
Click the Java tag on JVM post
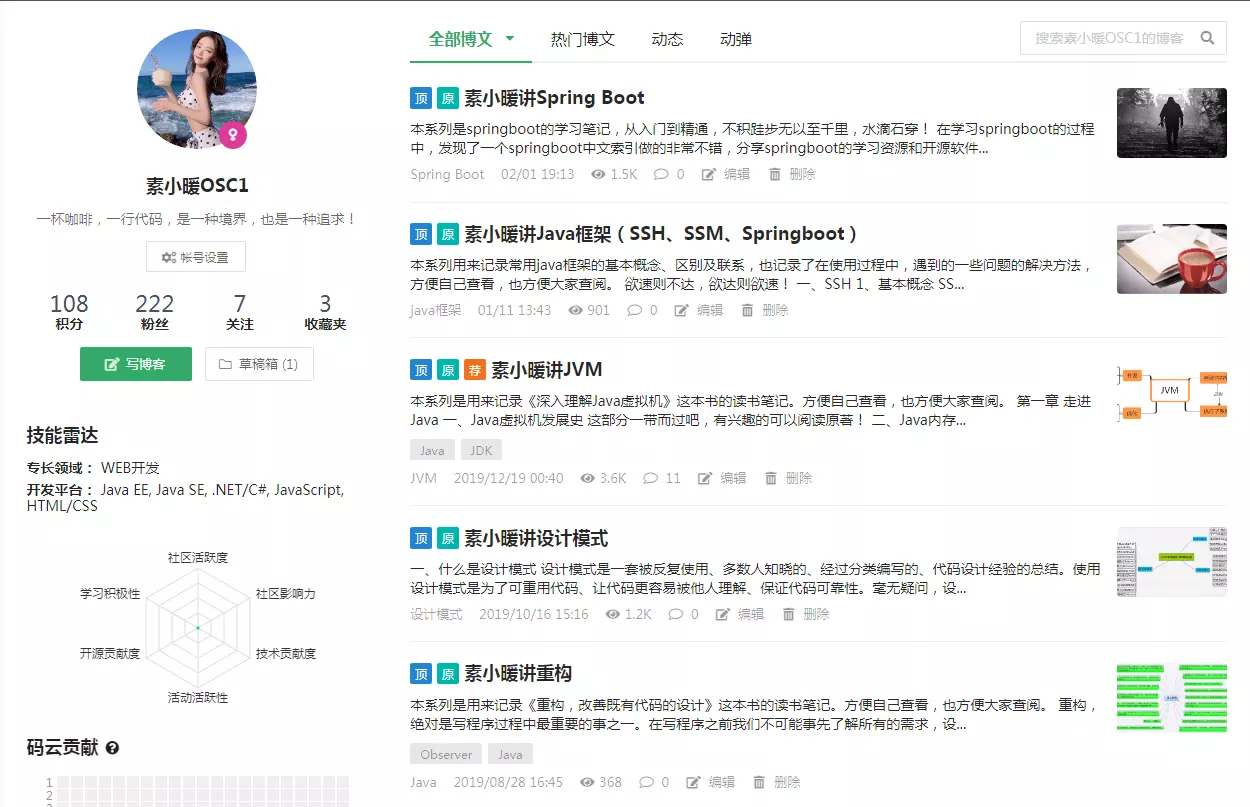click(x=432, y=450)
